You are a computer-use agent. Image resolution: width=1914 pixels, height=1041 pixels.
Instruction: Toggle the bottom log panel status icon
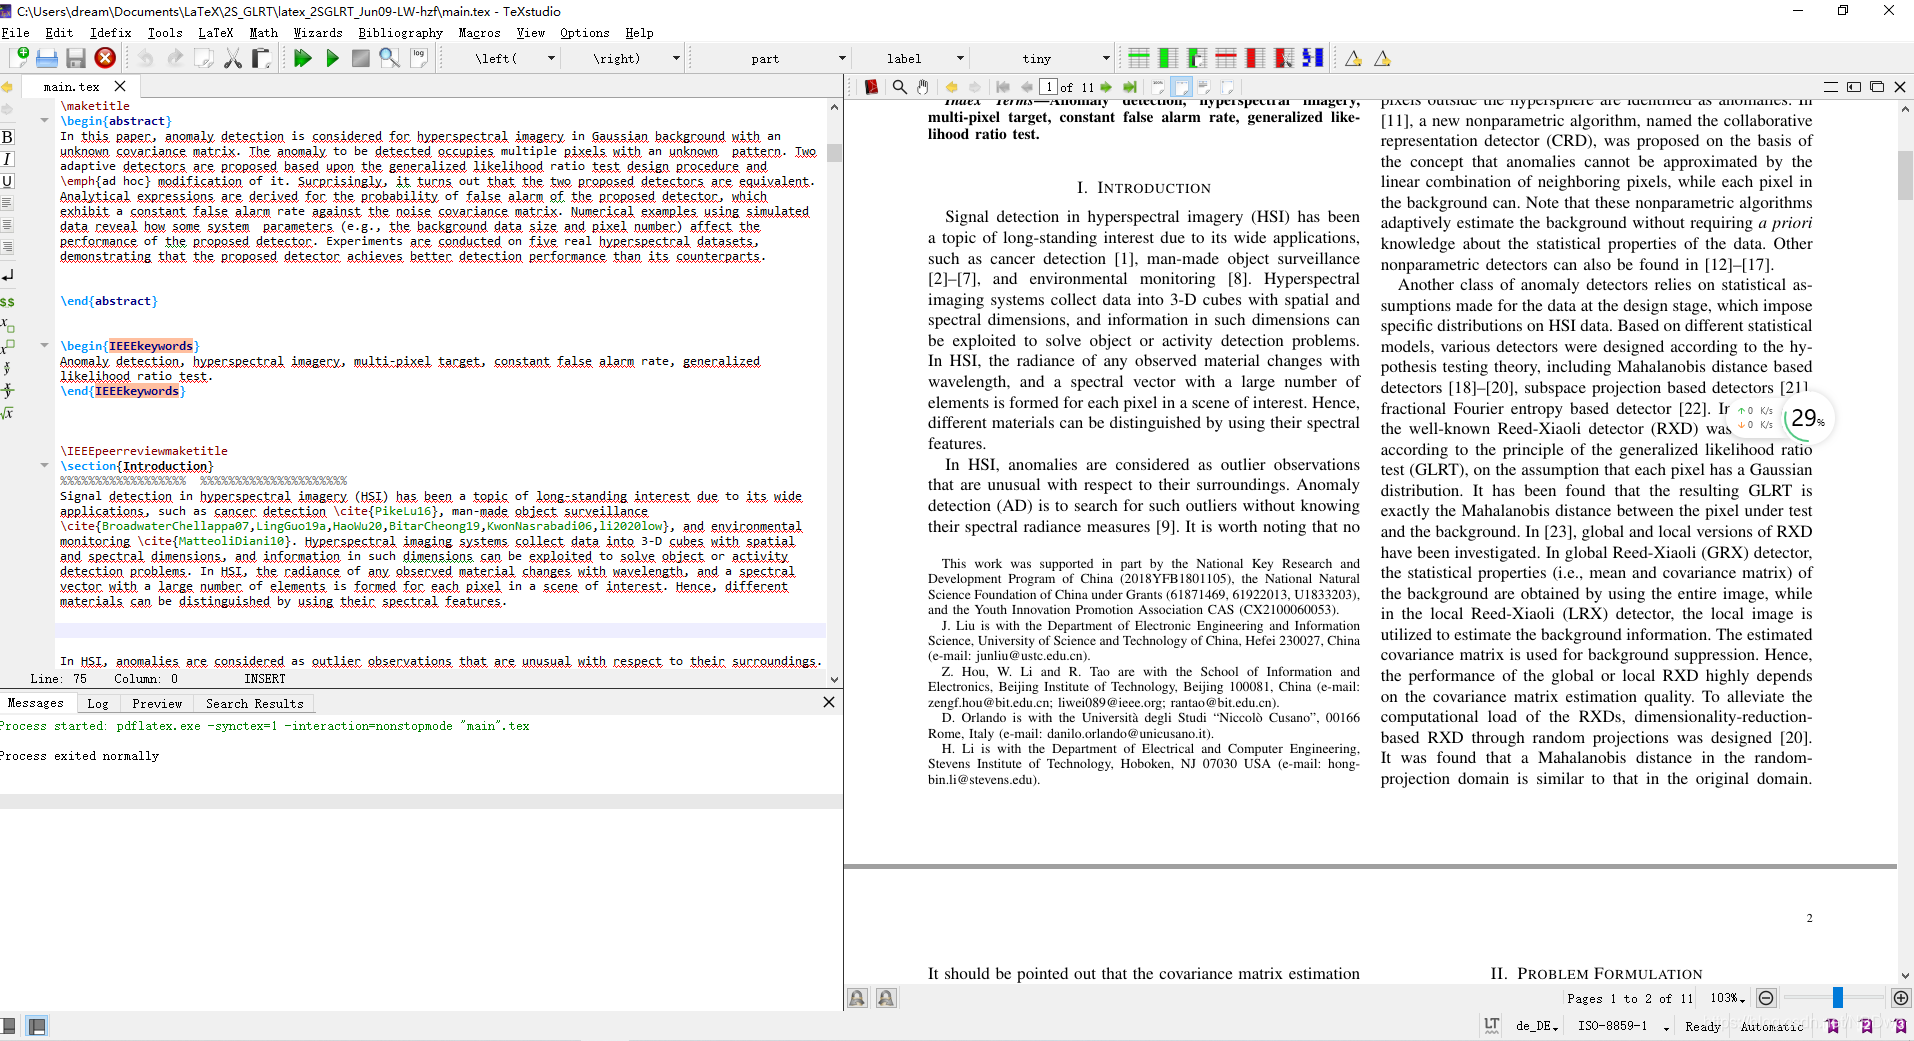[x=37, y=1026]
